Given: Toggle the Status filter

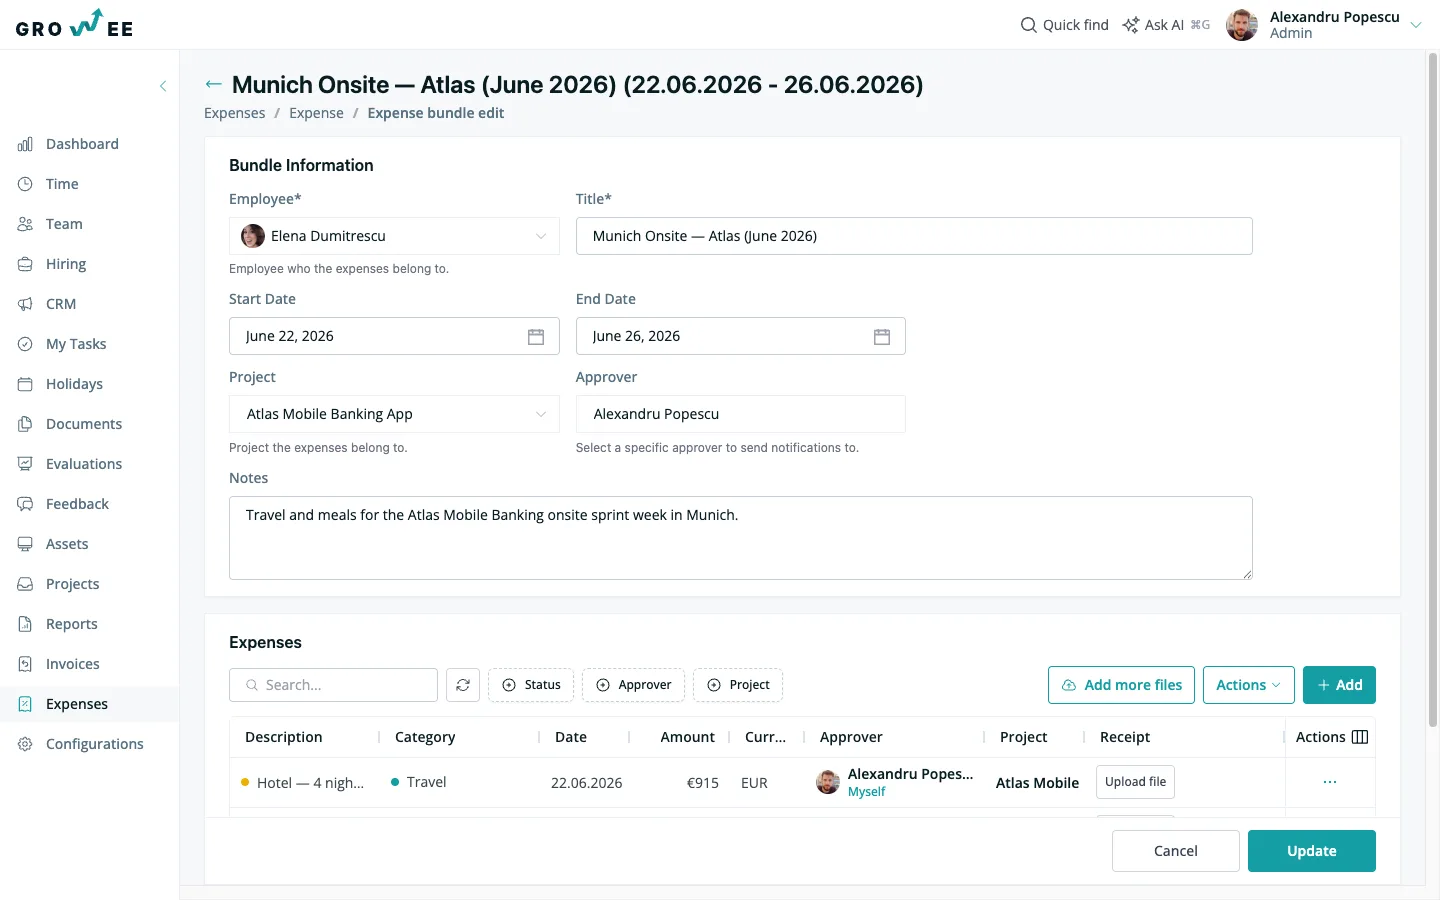Looking at the screenshot, I should coord(531,685).
